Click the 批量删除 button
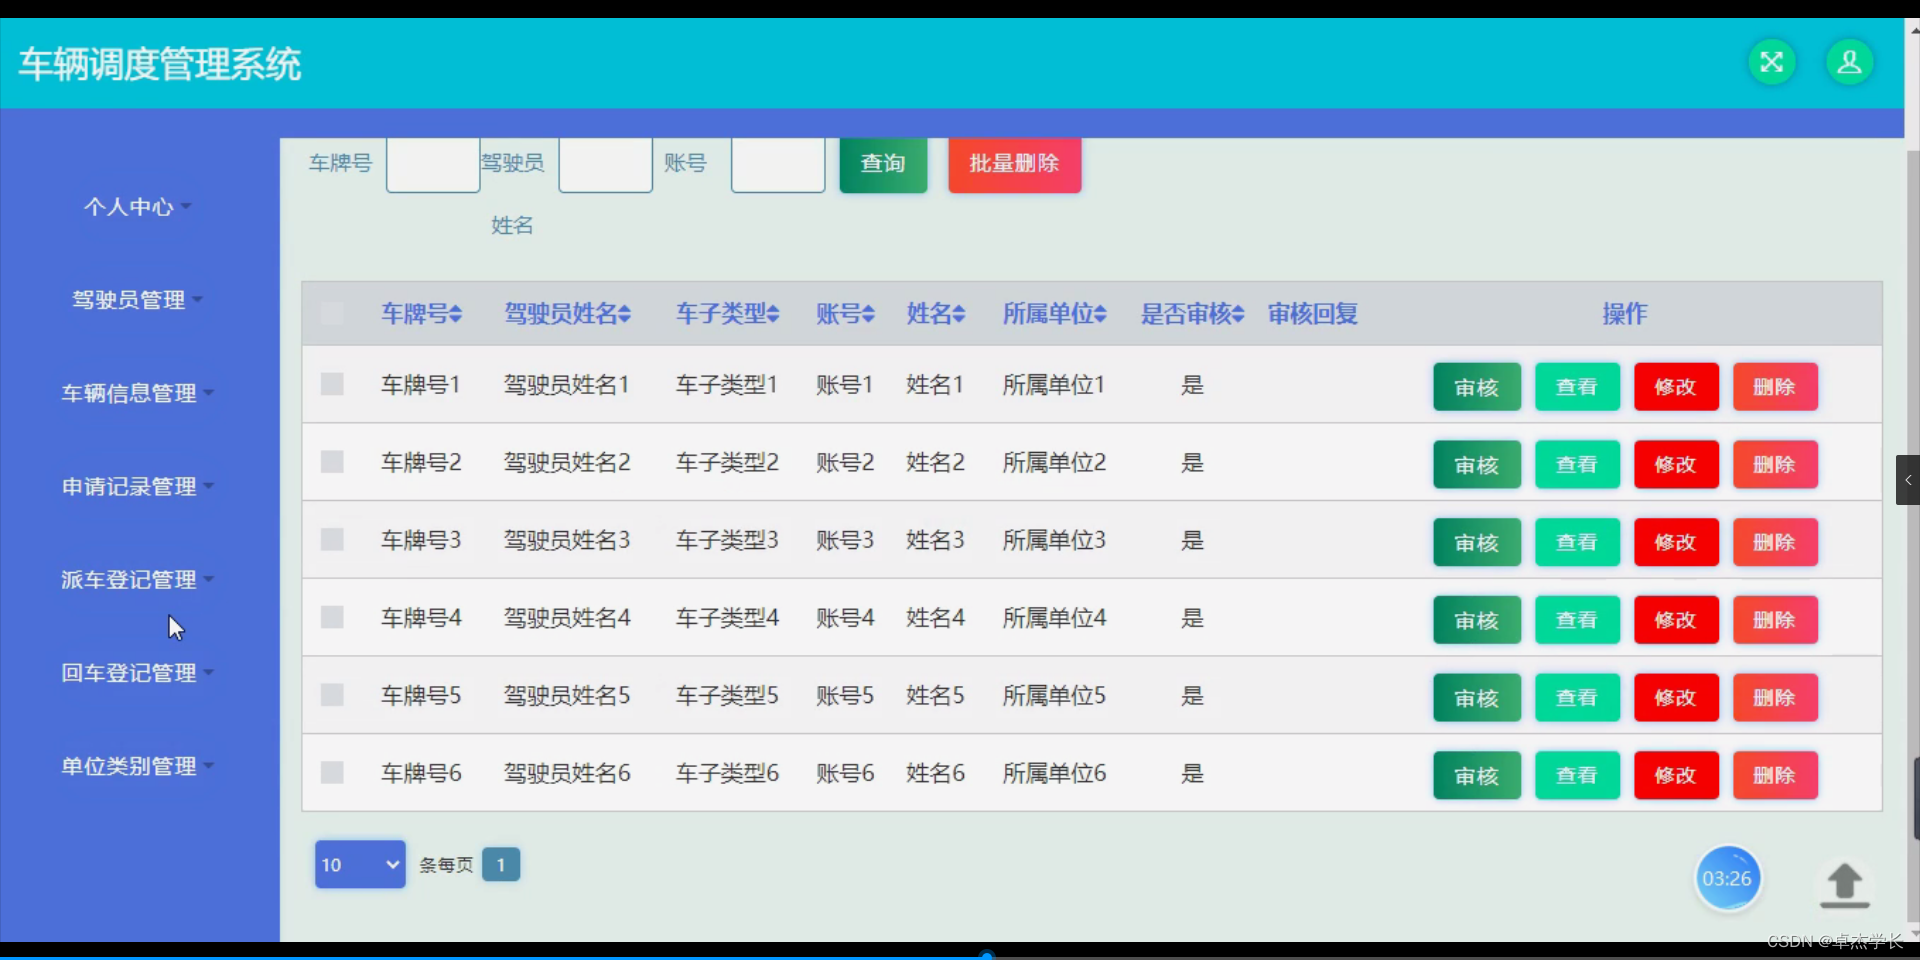 [1014, 164]
